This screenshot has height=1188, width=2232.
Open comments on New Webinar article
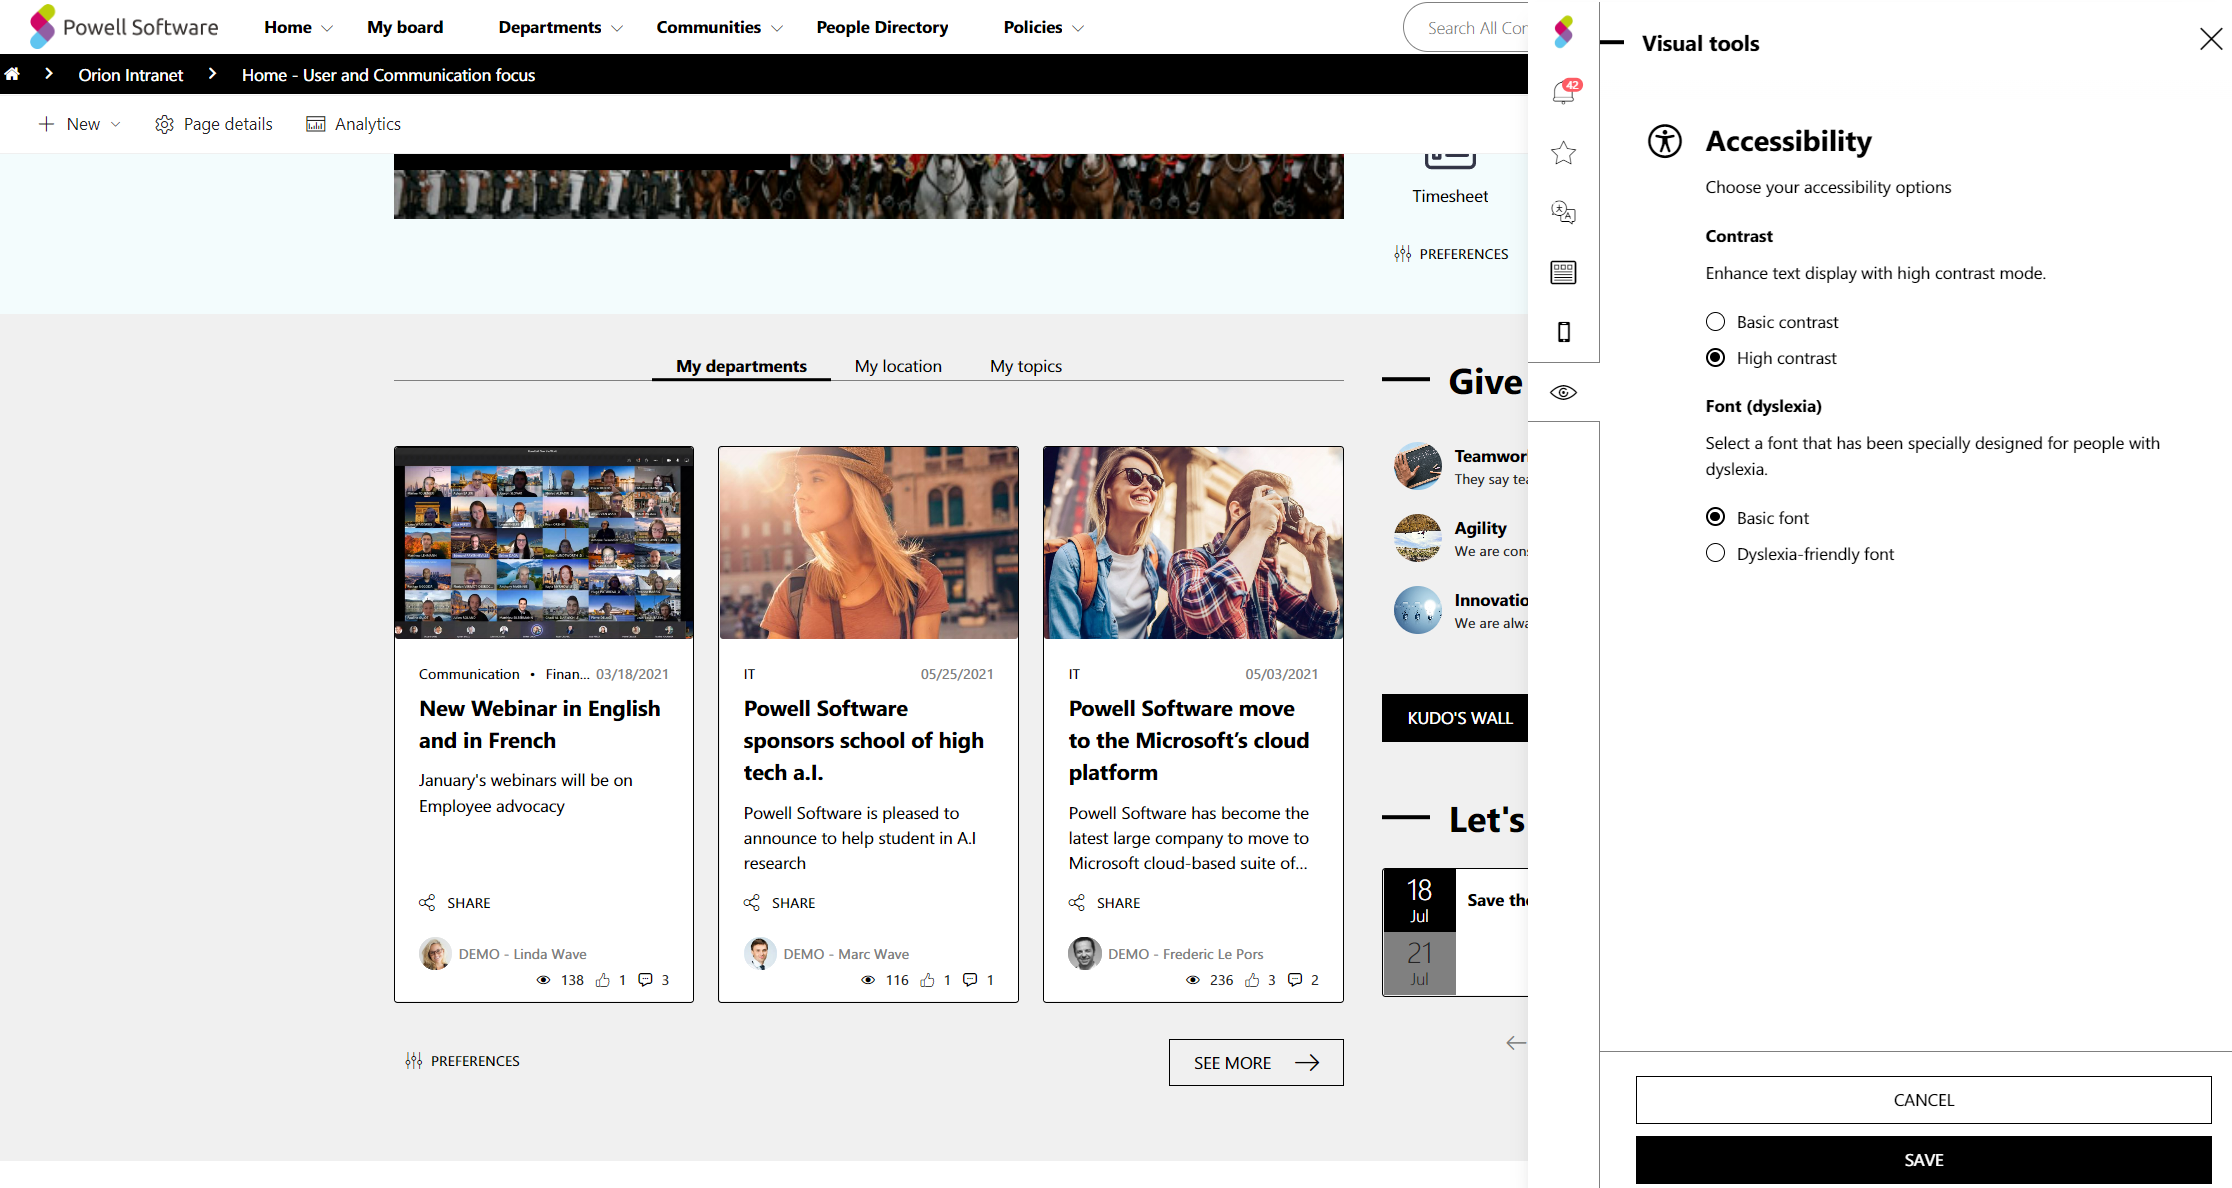646,980
